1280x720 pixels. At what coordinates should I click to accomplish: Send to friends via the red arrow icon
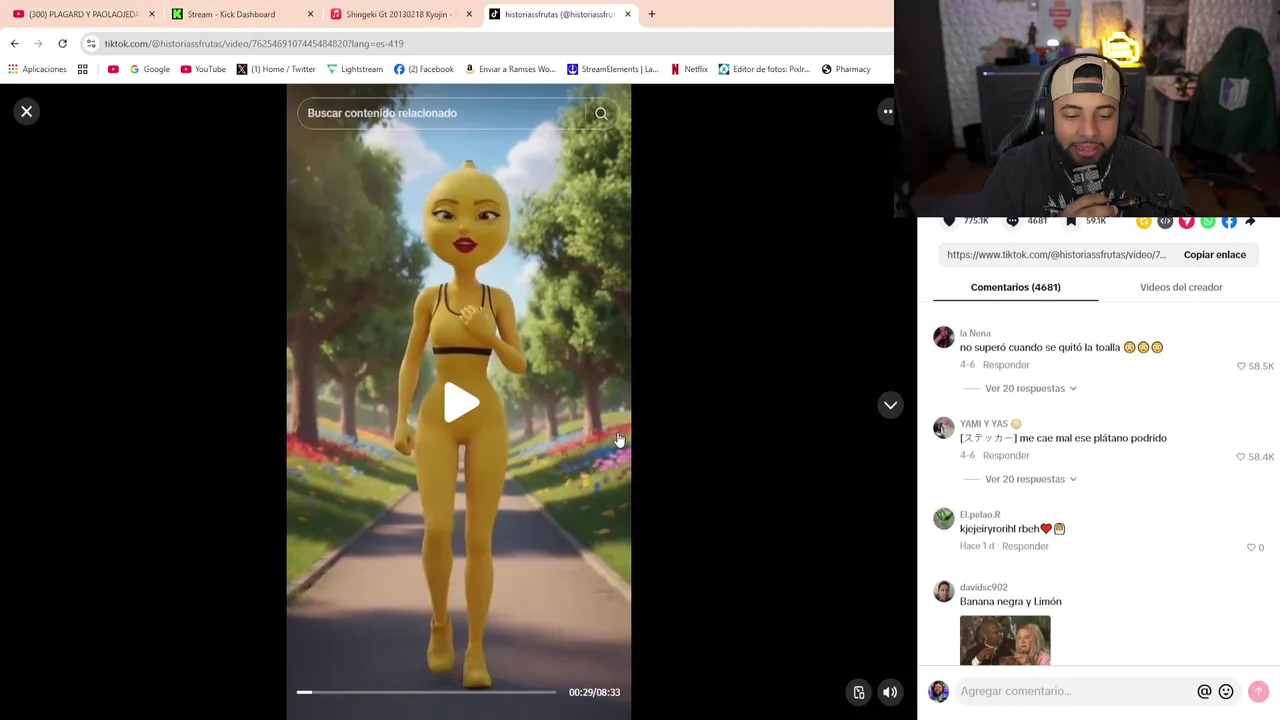tap(1186, 221)
